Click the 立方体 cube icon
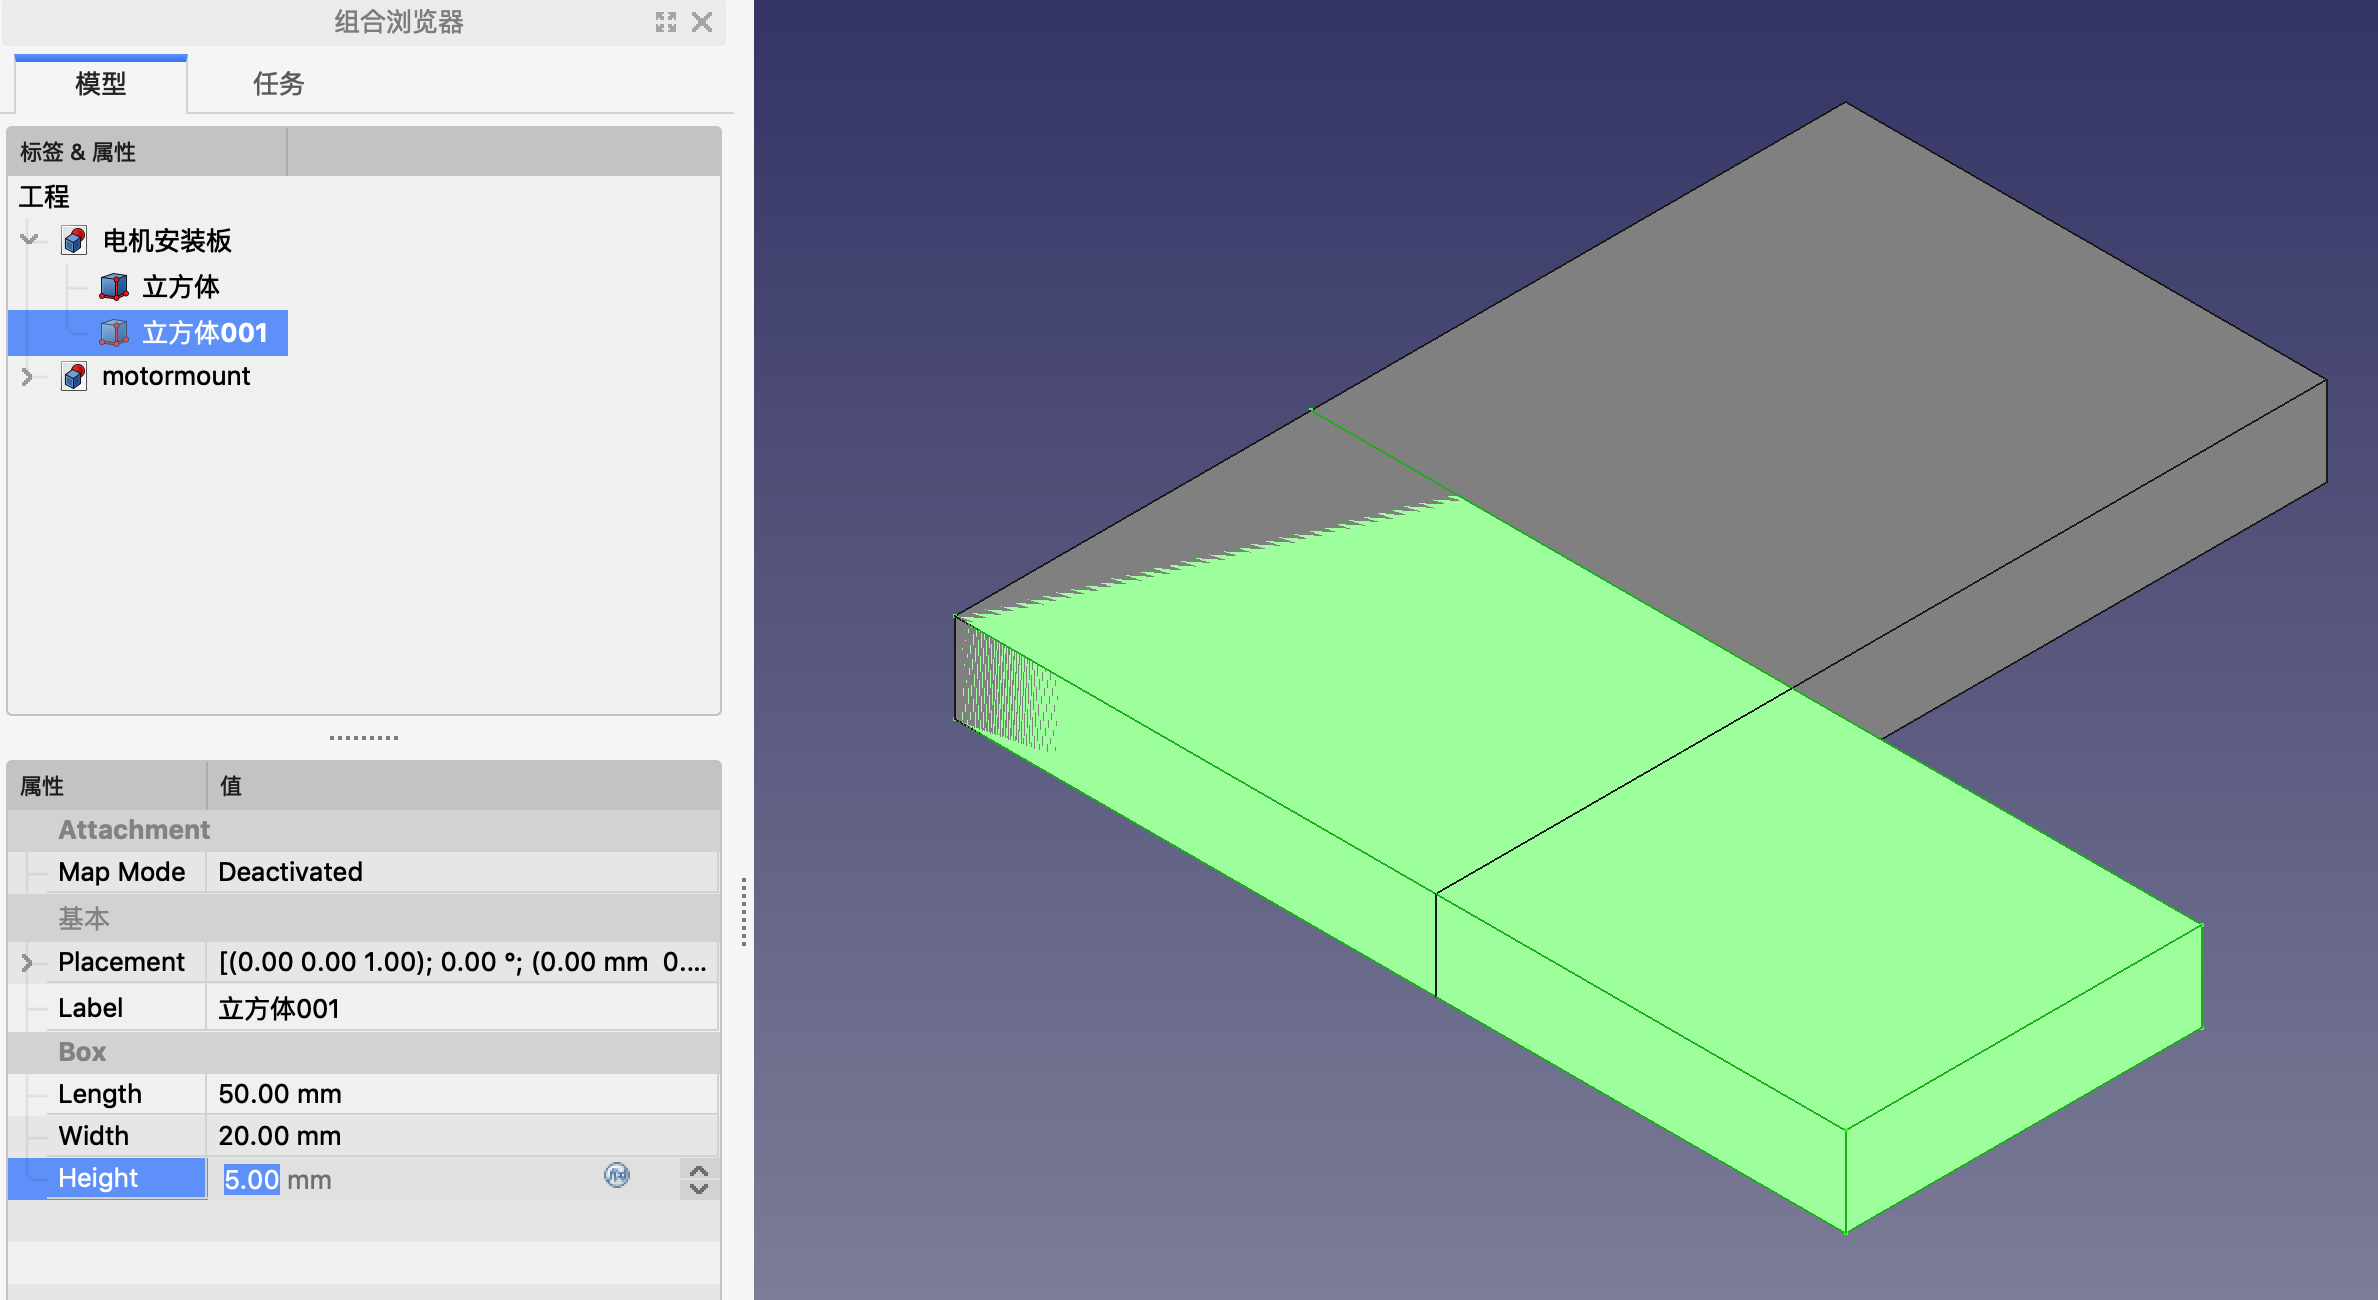The width and height of the screenshot is (2378, 1300). [114, 287]
